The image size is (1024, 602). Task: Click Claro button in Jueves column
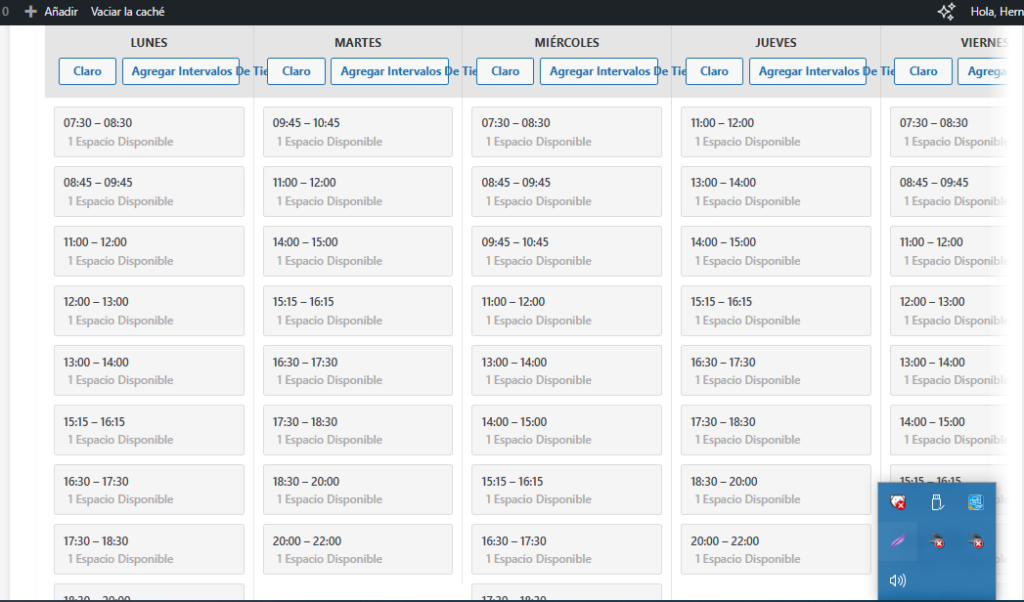point(714,71)
